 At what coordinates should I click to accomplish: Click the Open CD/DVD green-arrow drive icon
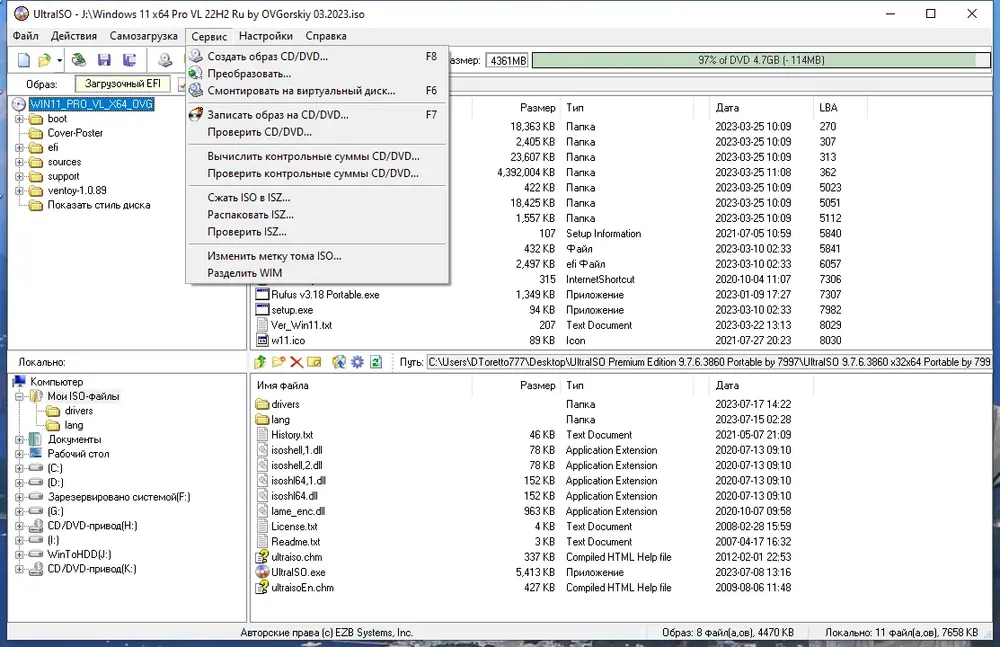click(78, 60)
